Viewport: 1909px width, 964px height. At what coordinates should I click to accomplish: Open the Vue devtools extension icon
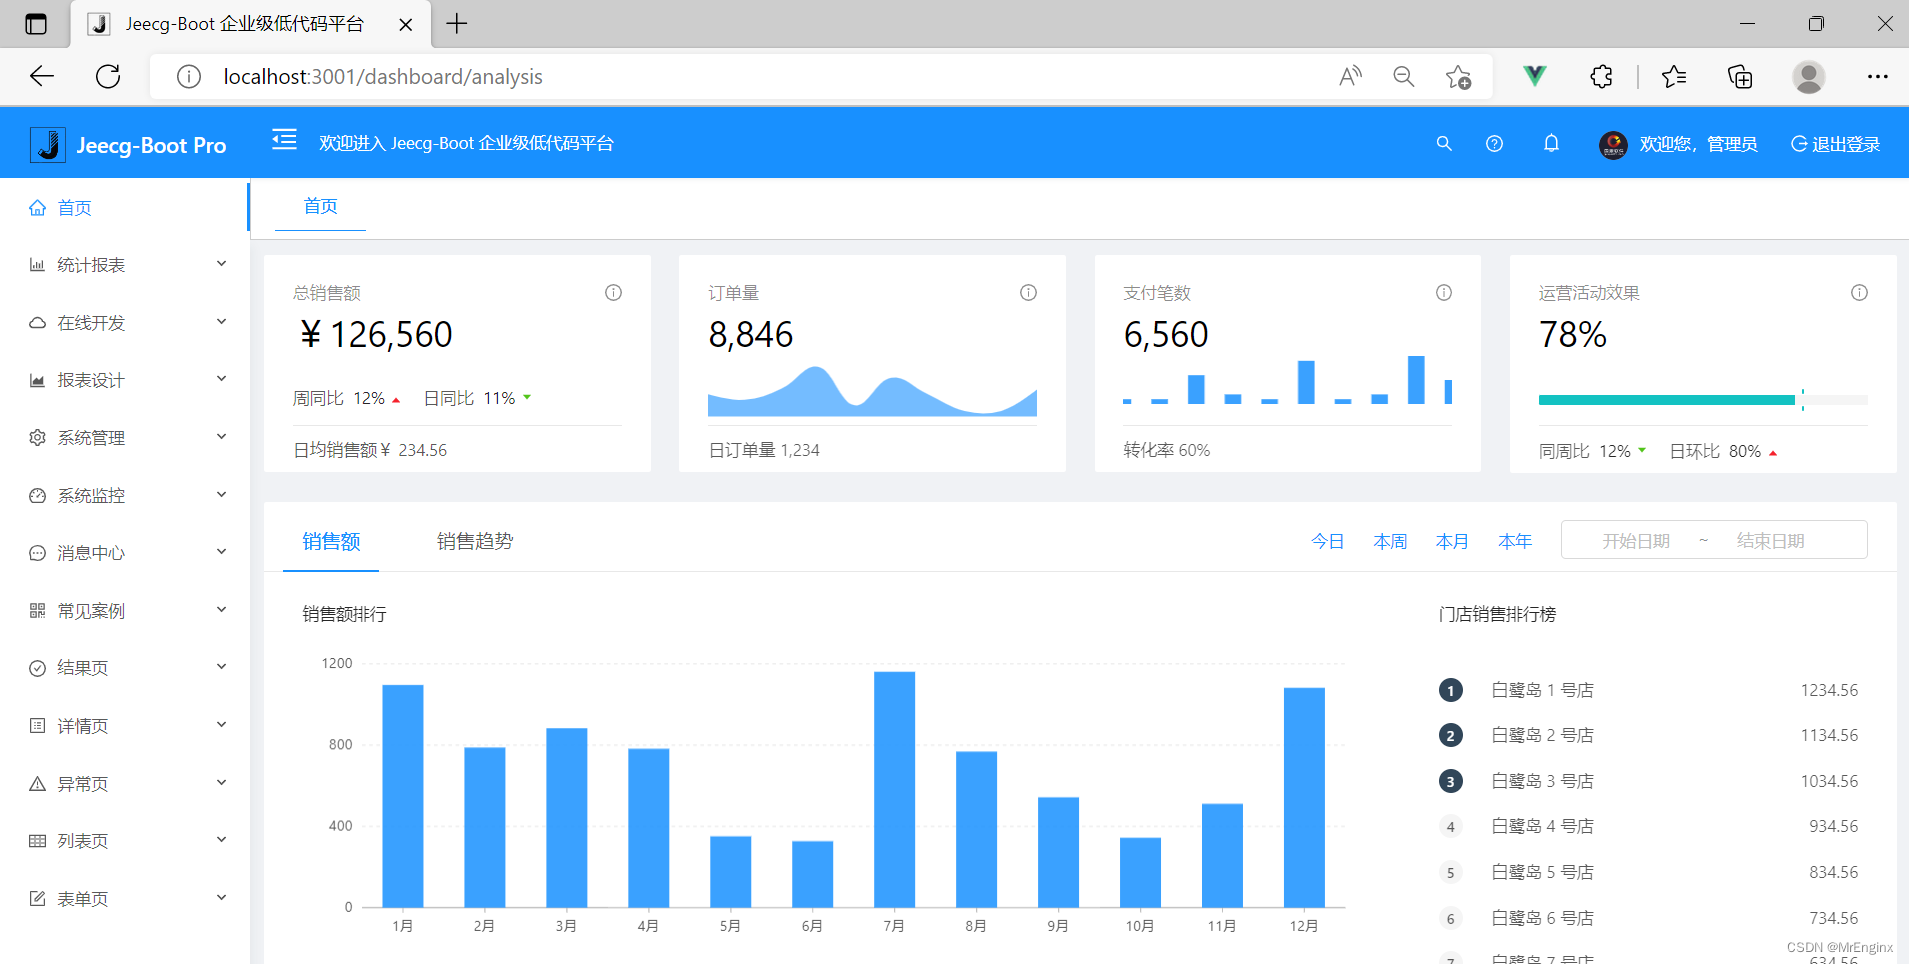1534,76
